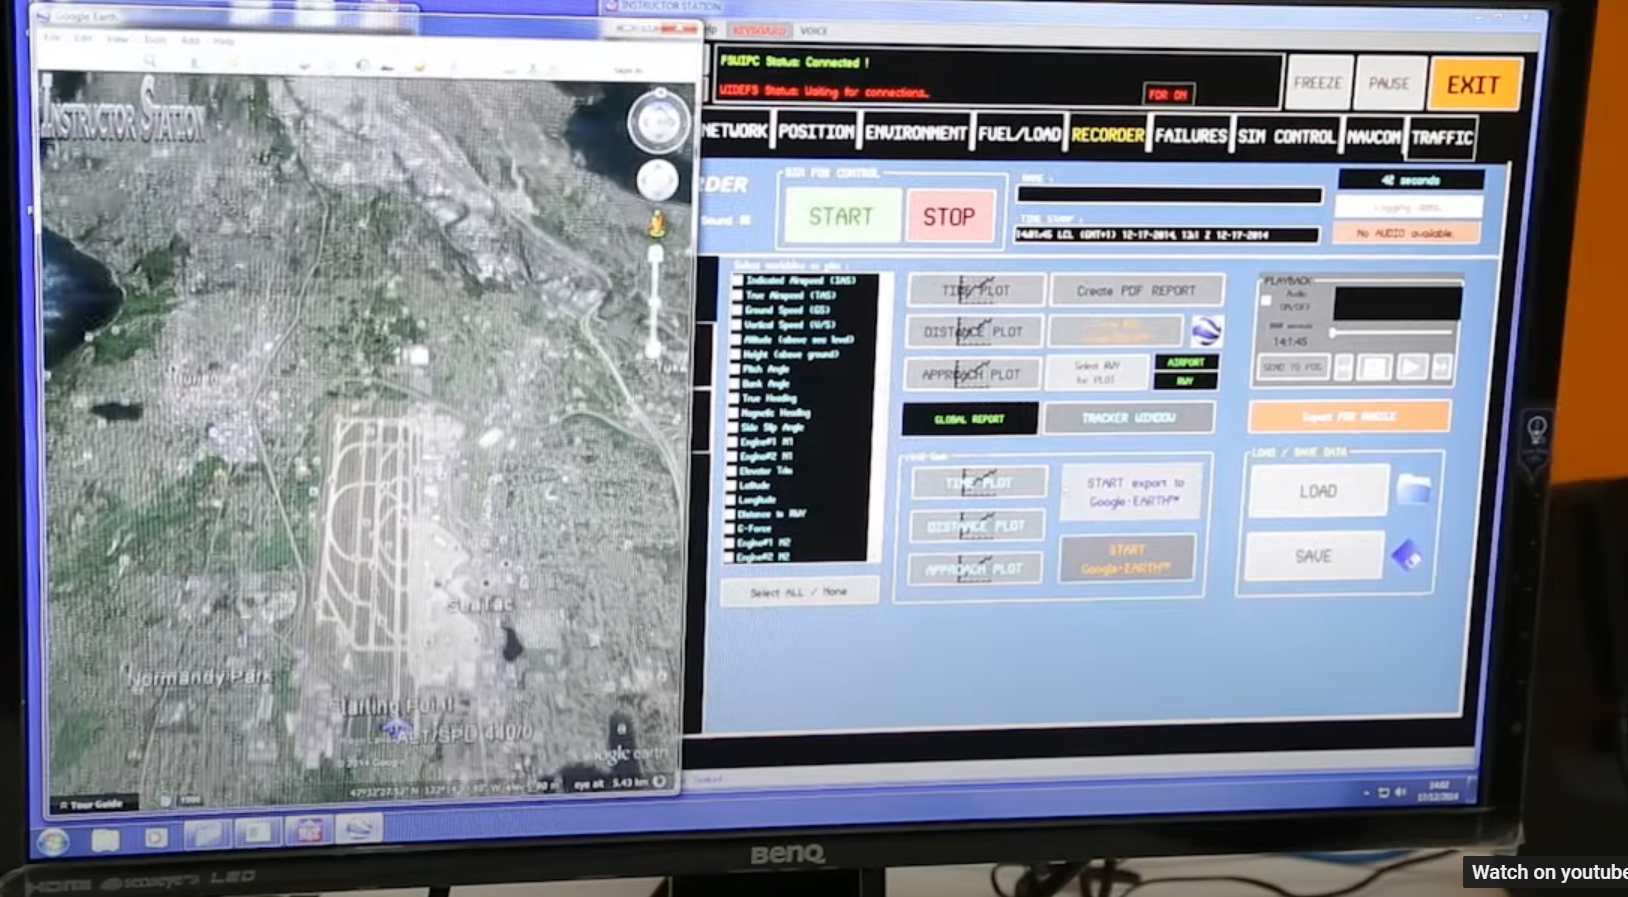Image resolution: width=1628 pixels, height=897 pixels.
Task: Click the Google Earth pan joystick control
Action: point(657,181)
